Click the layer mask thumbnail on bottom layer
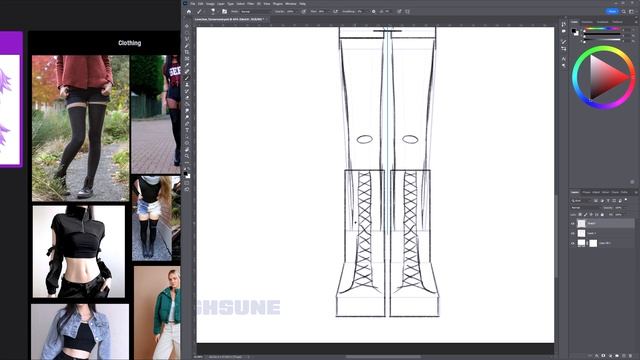640x360 pixels. (x=593, y=243)
